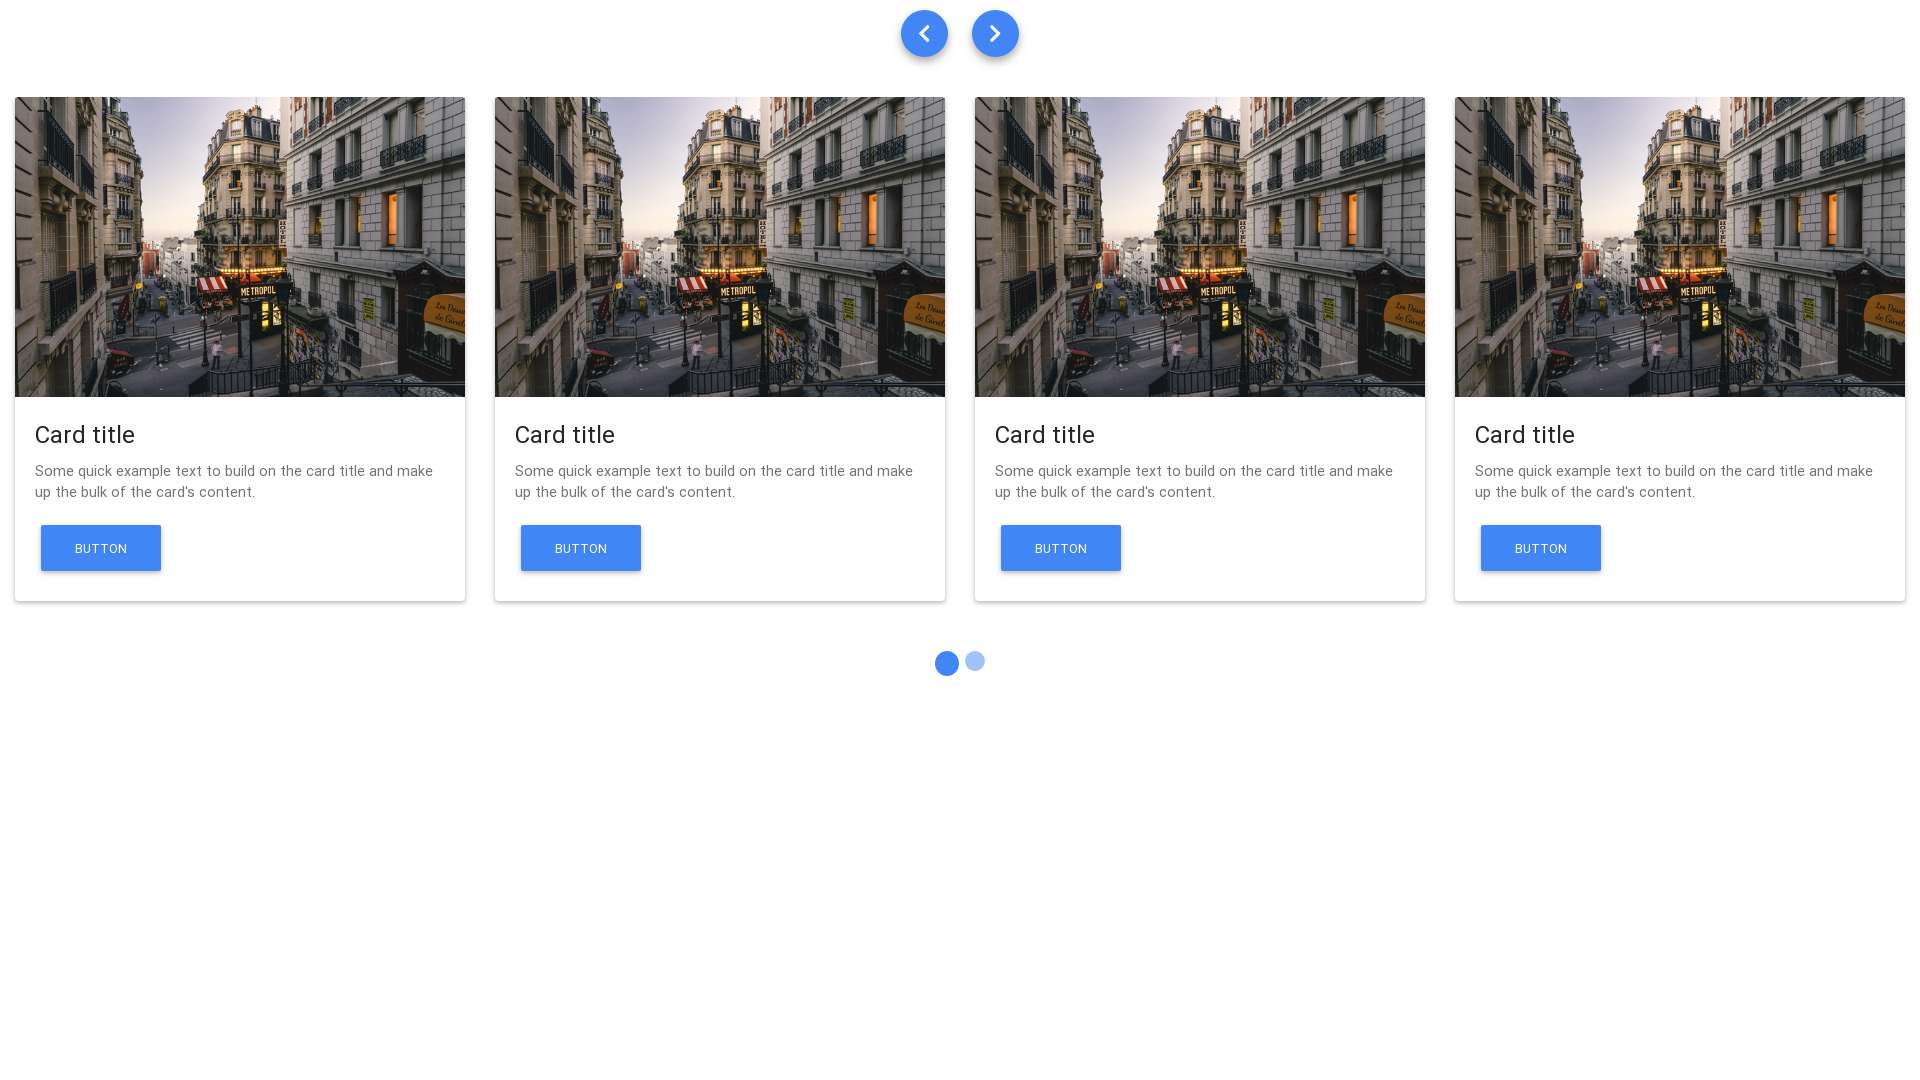Select the second carousel indicator dot
The width and height of the screenshot is (1920, 1080).
975,661
